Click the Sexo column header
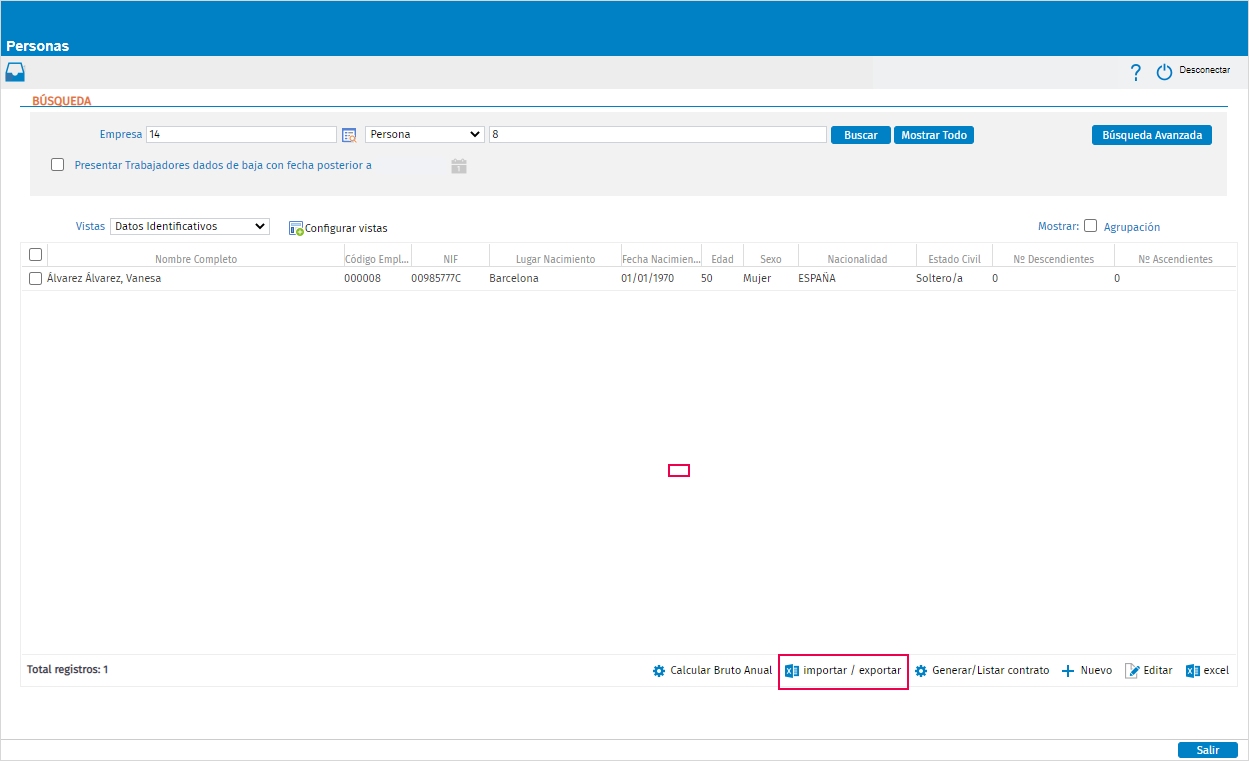This screenshot has height=761, width=1249. pos(771,259)
